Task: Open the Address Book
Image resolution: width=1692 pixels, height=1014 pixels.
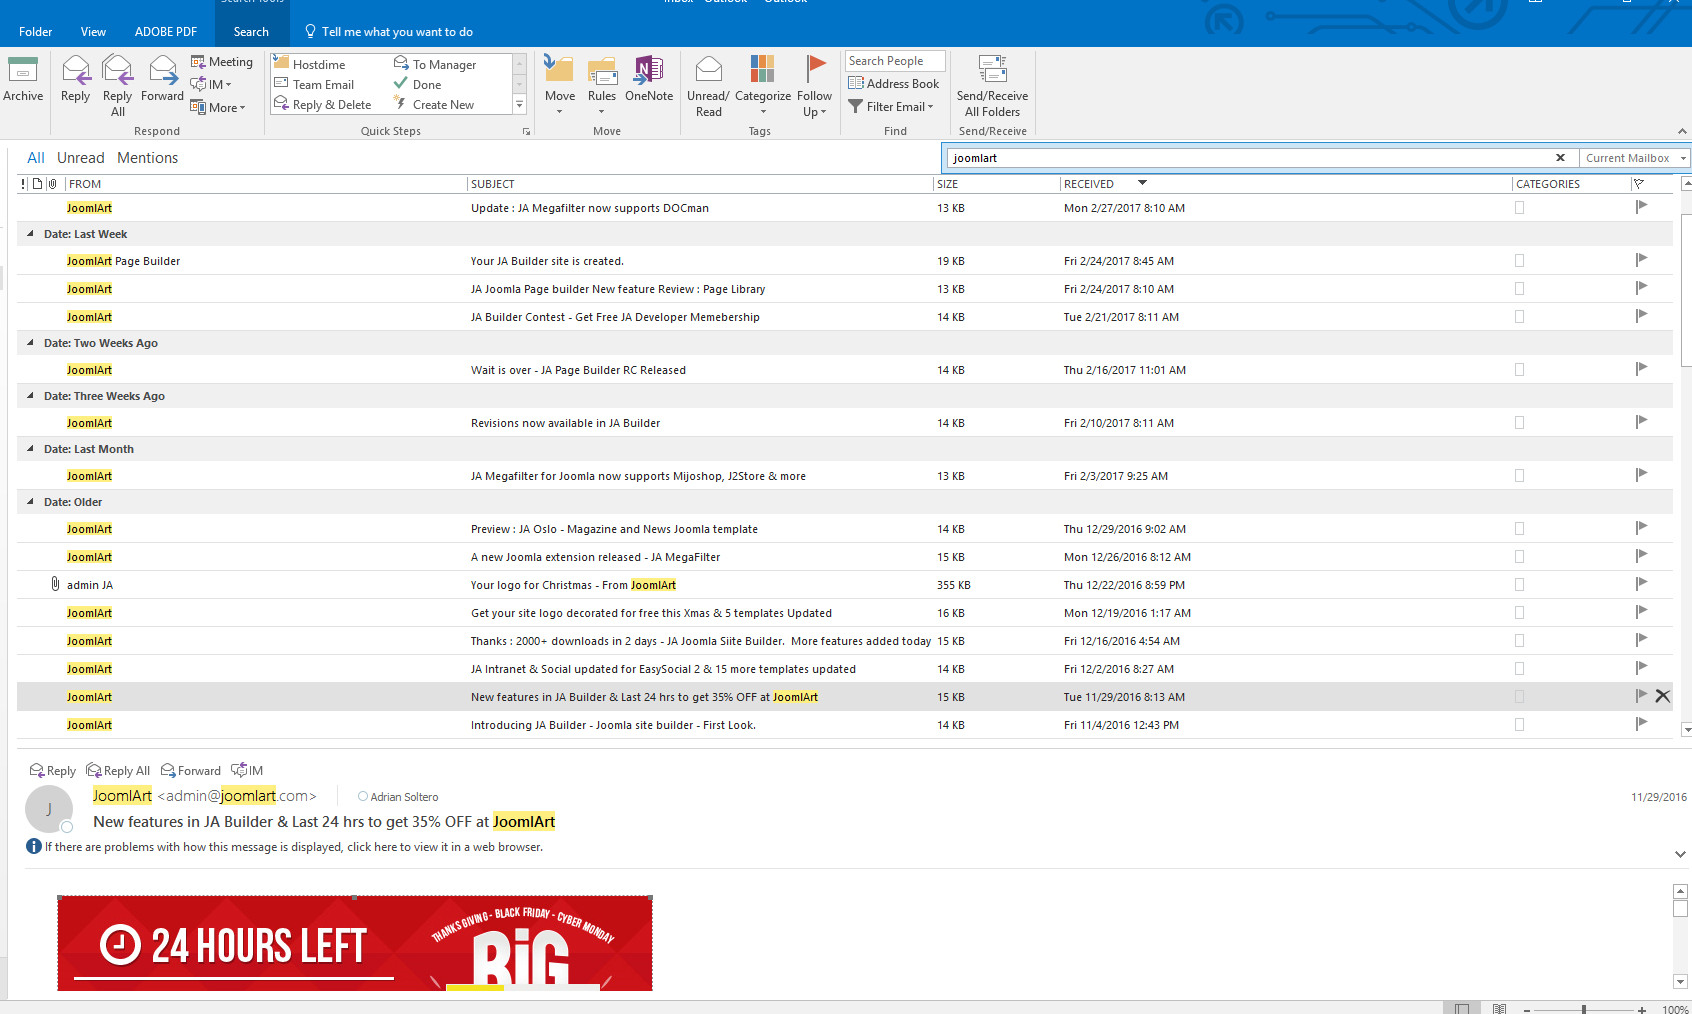Action: [x=894, y=84]
